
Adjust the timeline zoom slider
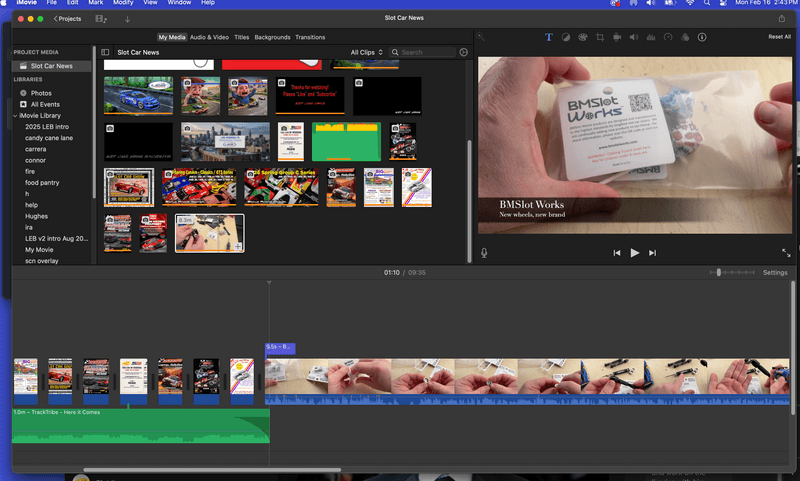(x=719, y=272)
